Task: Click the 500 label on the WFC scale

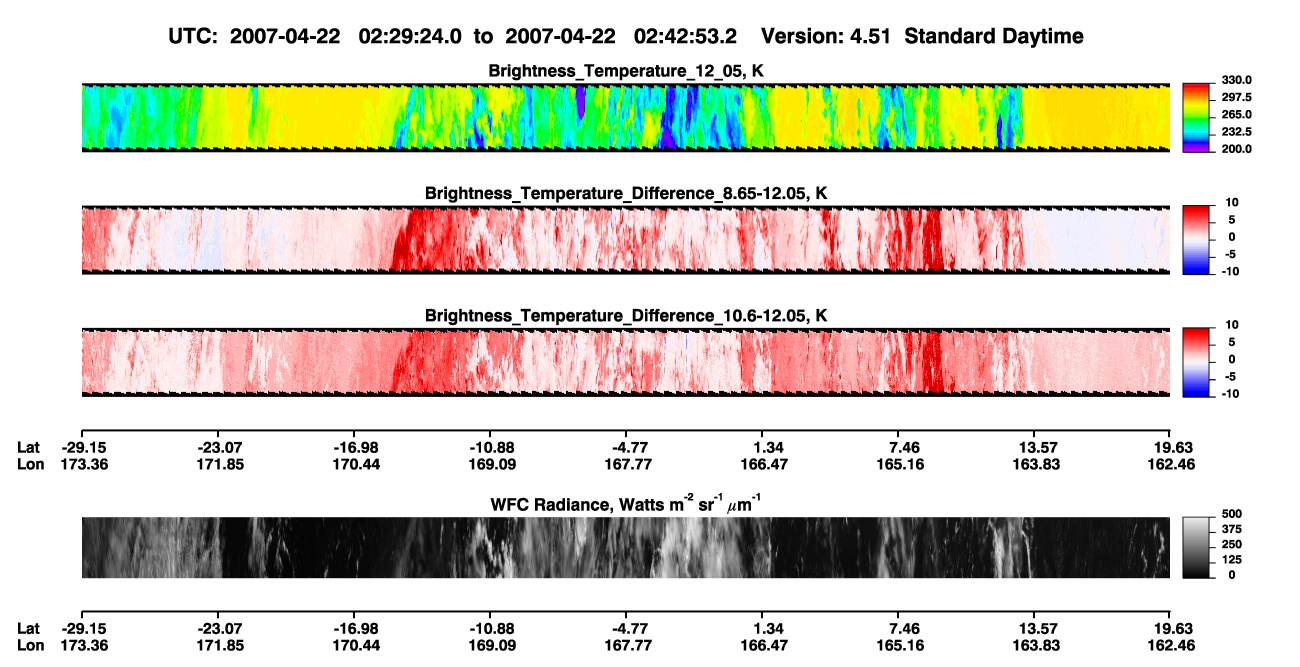Action: [x=1232, y=514]
